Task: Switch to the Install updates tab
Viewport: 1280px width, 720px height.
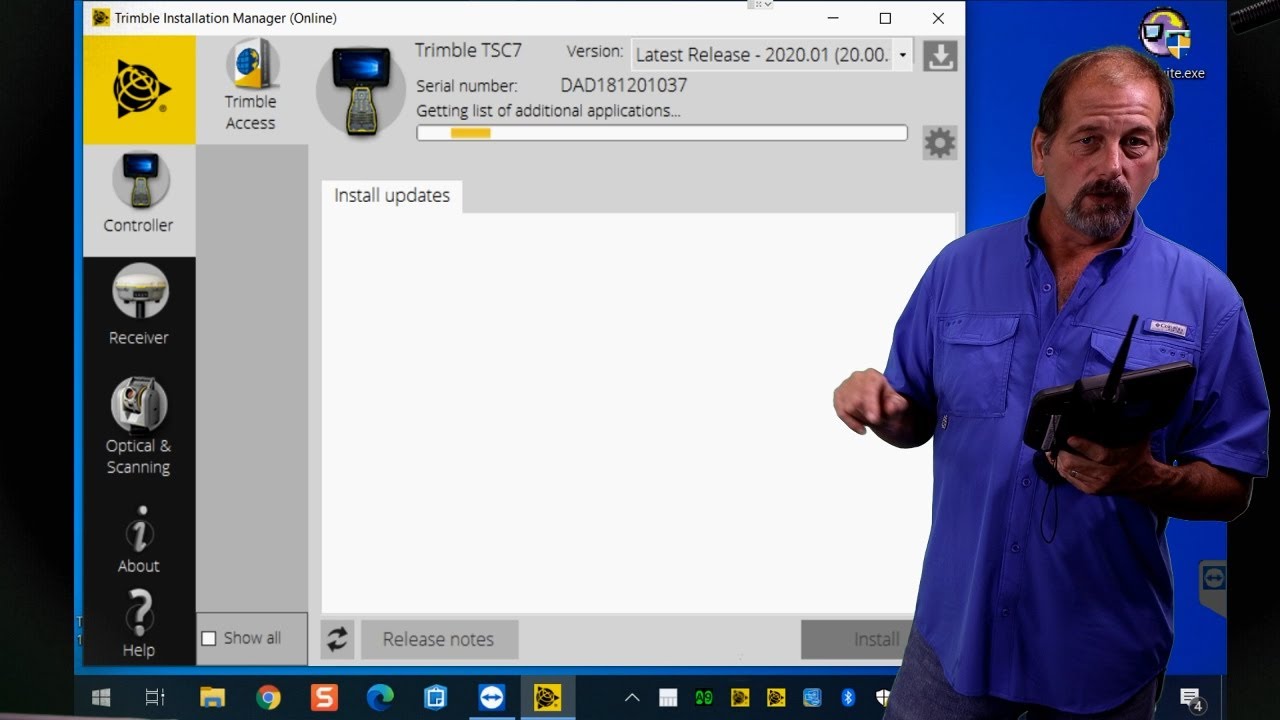Action: coord(392,196)
